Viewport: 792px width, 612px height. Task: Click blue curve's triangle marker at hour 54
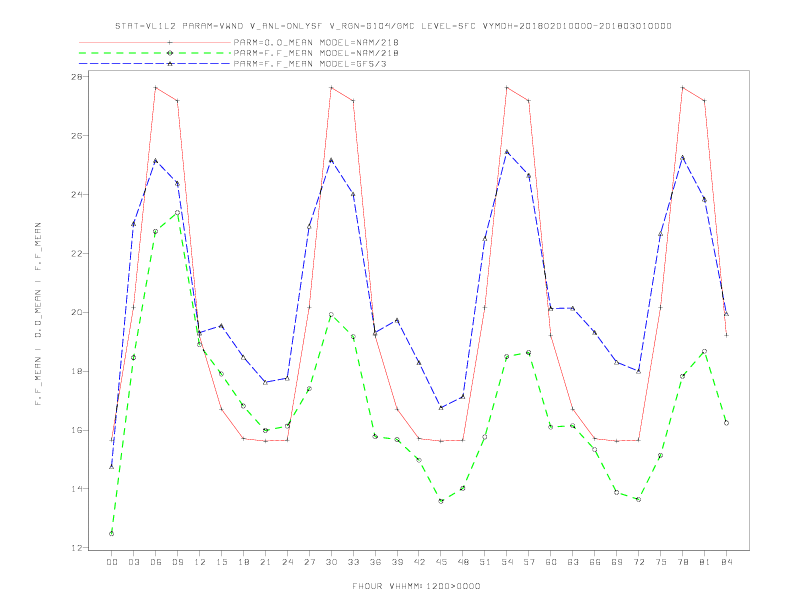click(x=507, y=151)
